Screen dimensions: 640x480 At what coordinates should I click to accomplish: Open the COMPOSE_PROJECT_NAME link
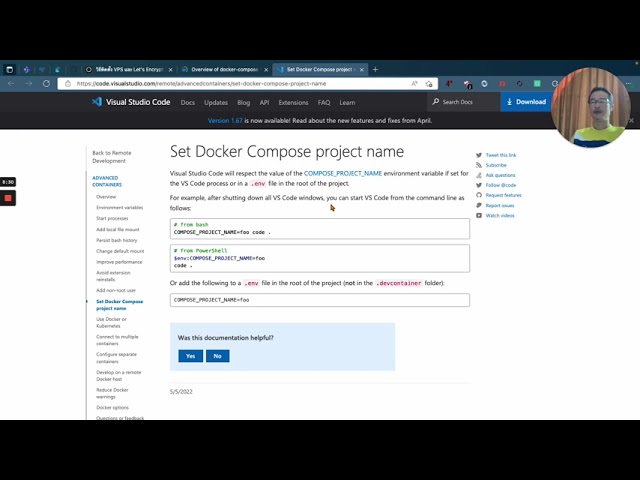(343, 173)
